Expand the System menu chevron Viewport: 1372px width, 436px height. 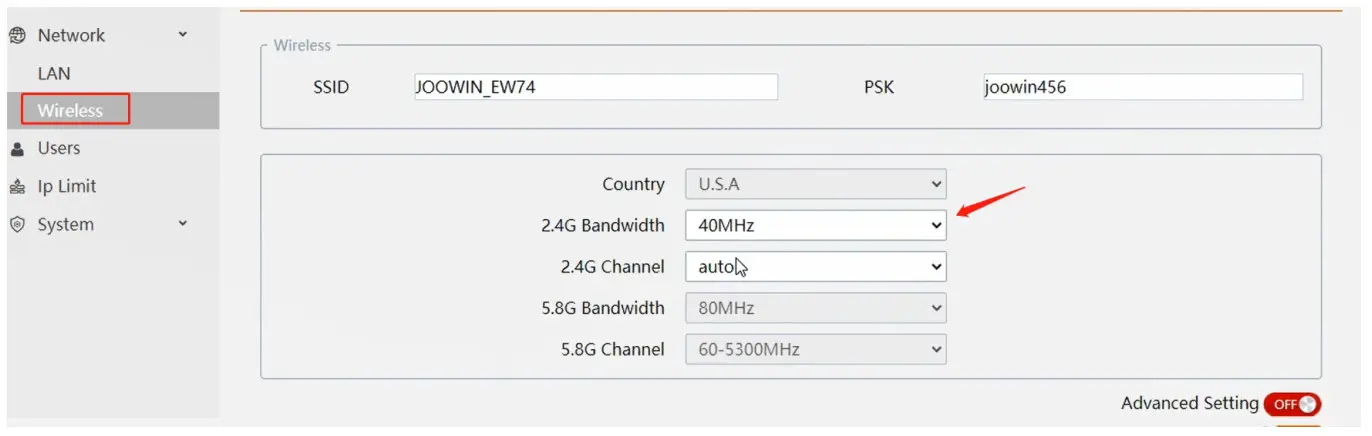[182, 224]
